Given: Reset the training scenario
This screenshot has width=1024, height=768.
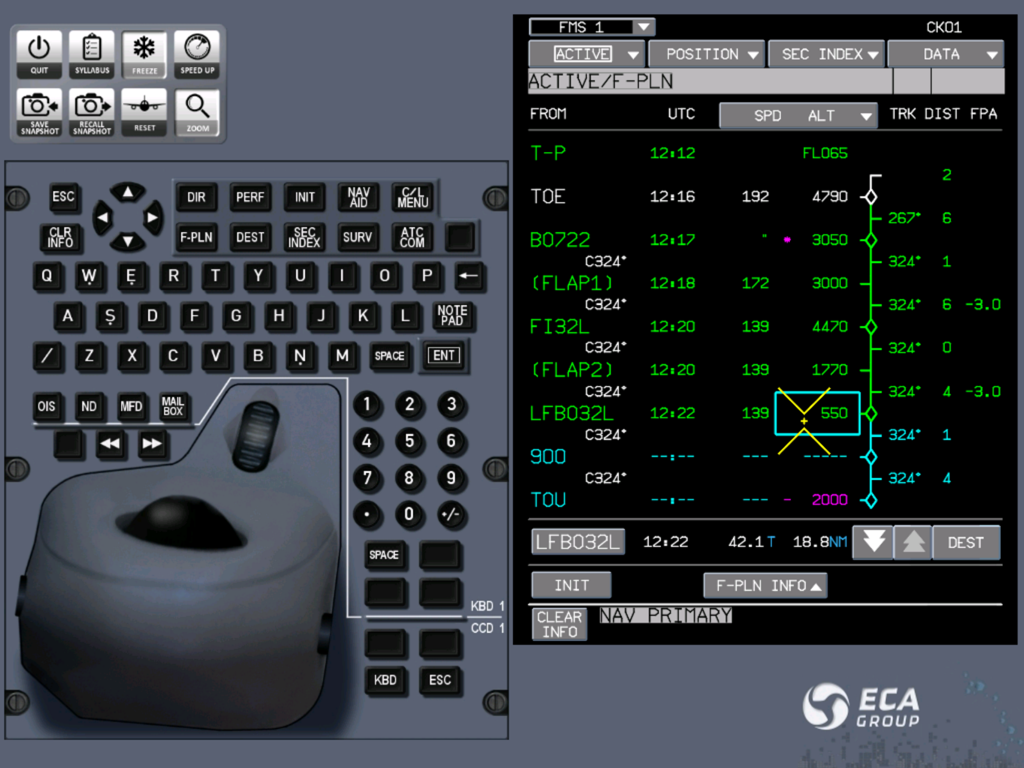Looking at the screenshot, I should (x=144, y=111).
